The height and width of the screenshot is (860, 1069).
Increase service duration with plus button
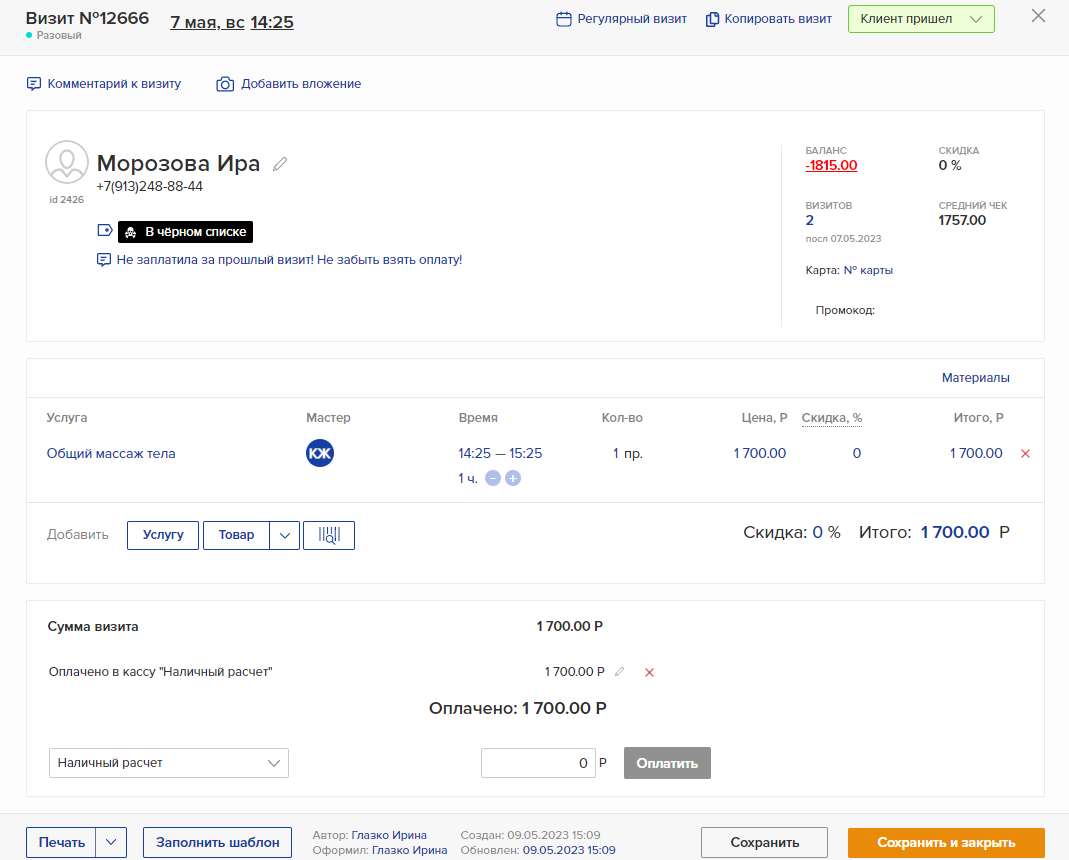point(513,479)
